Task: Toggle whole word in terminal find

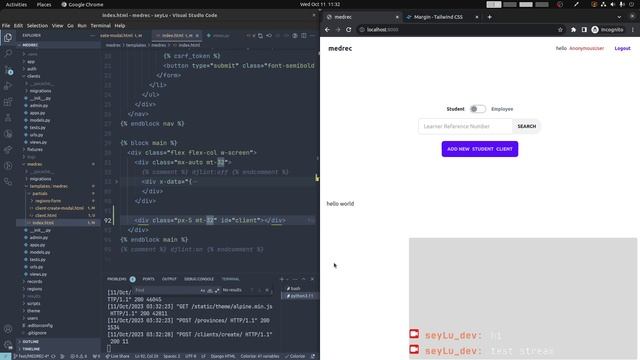Action: [210, 291]
